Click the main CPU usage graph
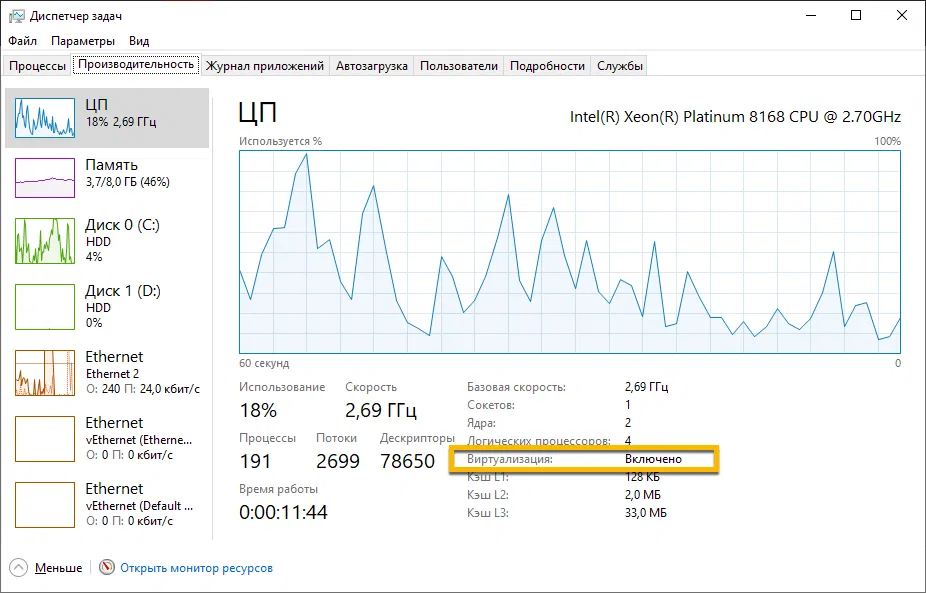Screen dimensions: 926x593 coord(570,252)
